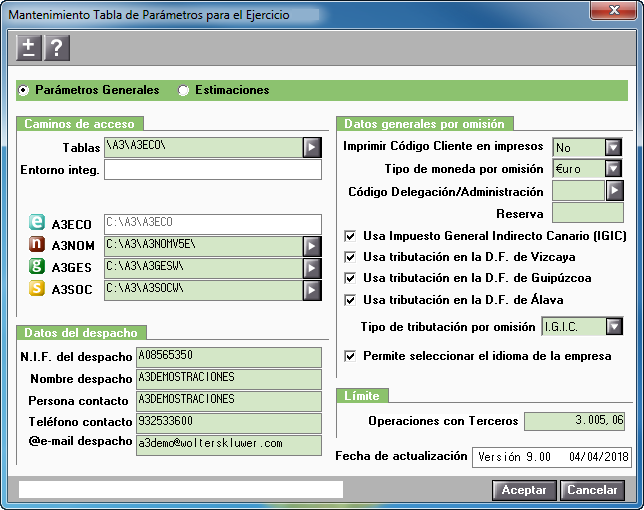The height and width of the screenshot is (510, 644).
Task: Click the A3ECO application icon
Action: [x=37, y=222]
